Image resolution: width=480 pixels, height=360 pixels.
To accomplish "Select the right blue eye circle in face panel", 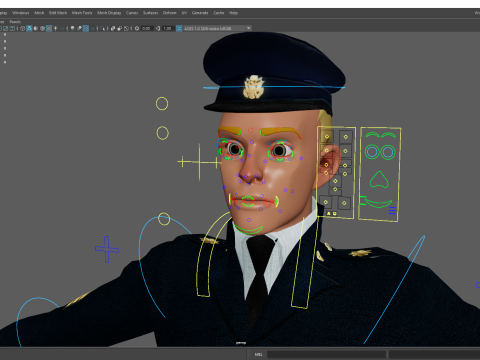I will [x=388, y=152].
